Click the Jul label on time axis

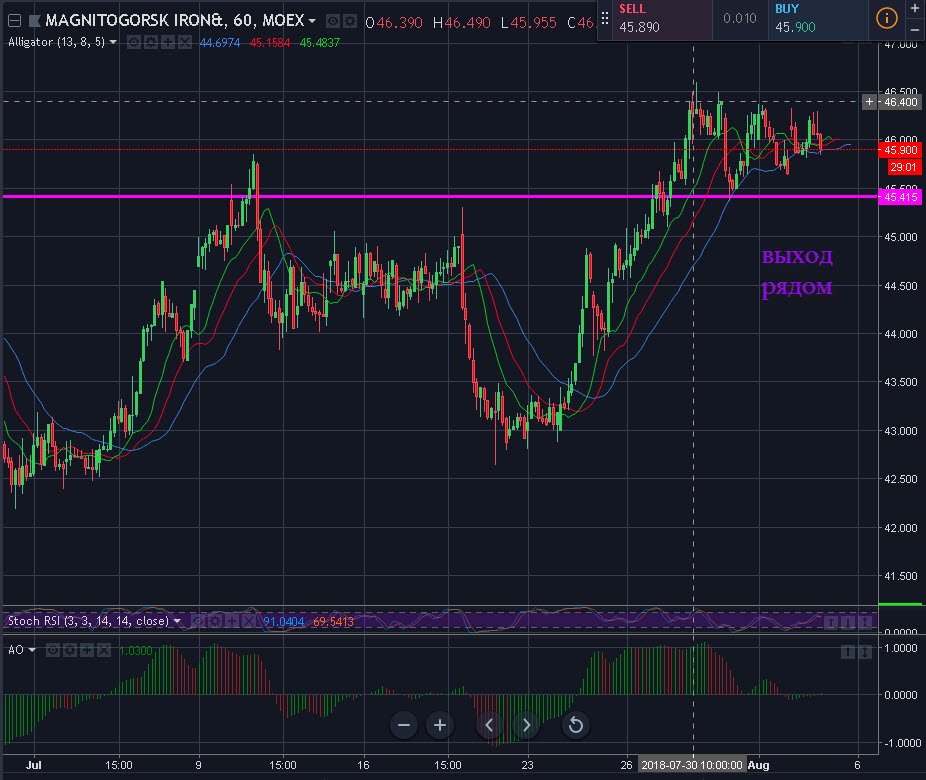pyautogui.click(x=34, y=765)
